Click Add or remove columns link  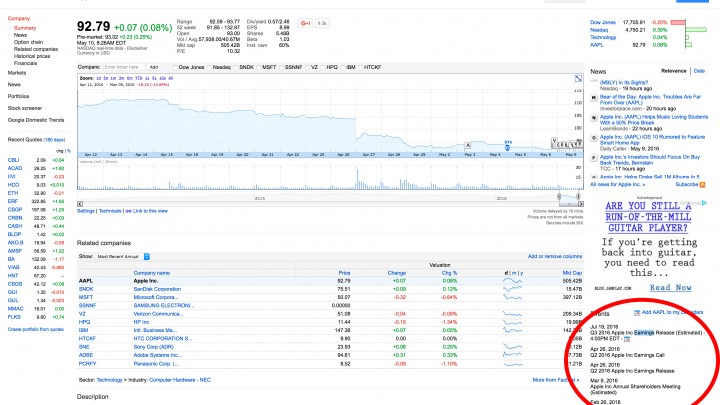(x=555, y=257)
